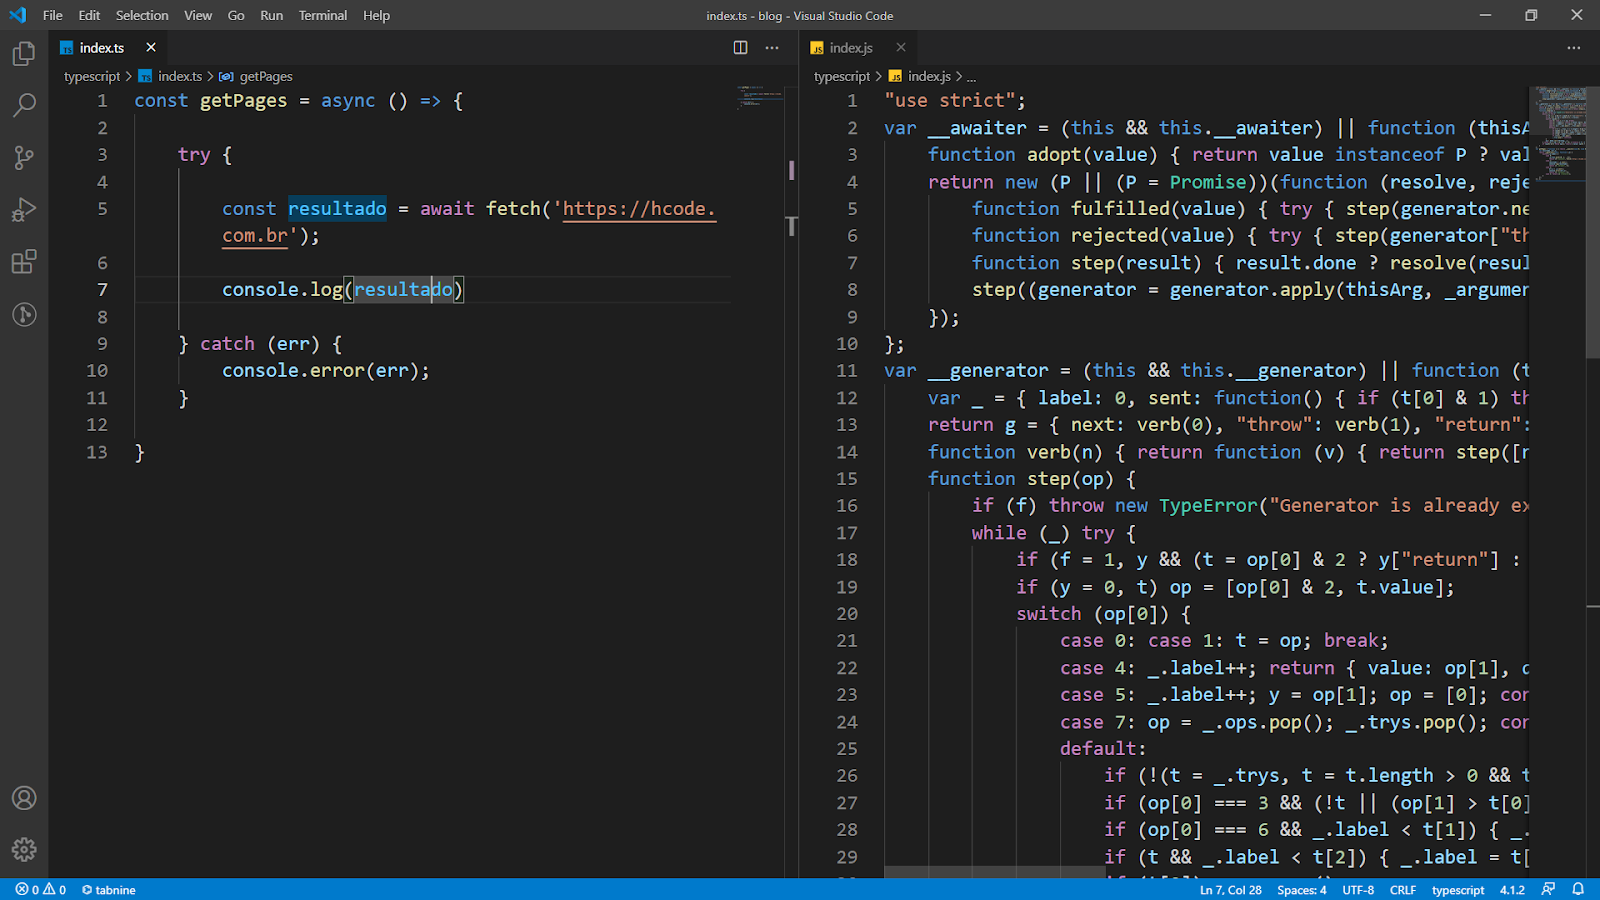This screenshot has width=1600, height=900.
Task: Open the Explorer view in activity bar
Action: point(24,53)
